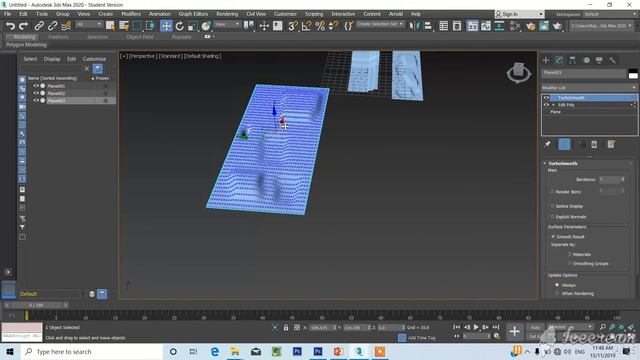The height and width of the screenshot is (360, 640).
Task: Click the object color swatch
Action: [633, 73]
